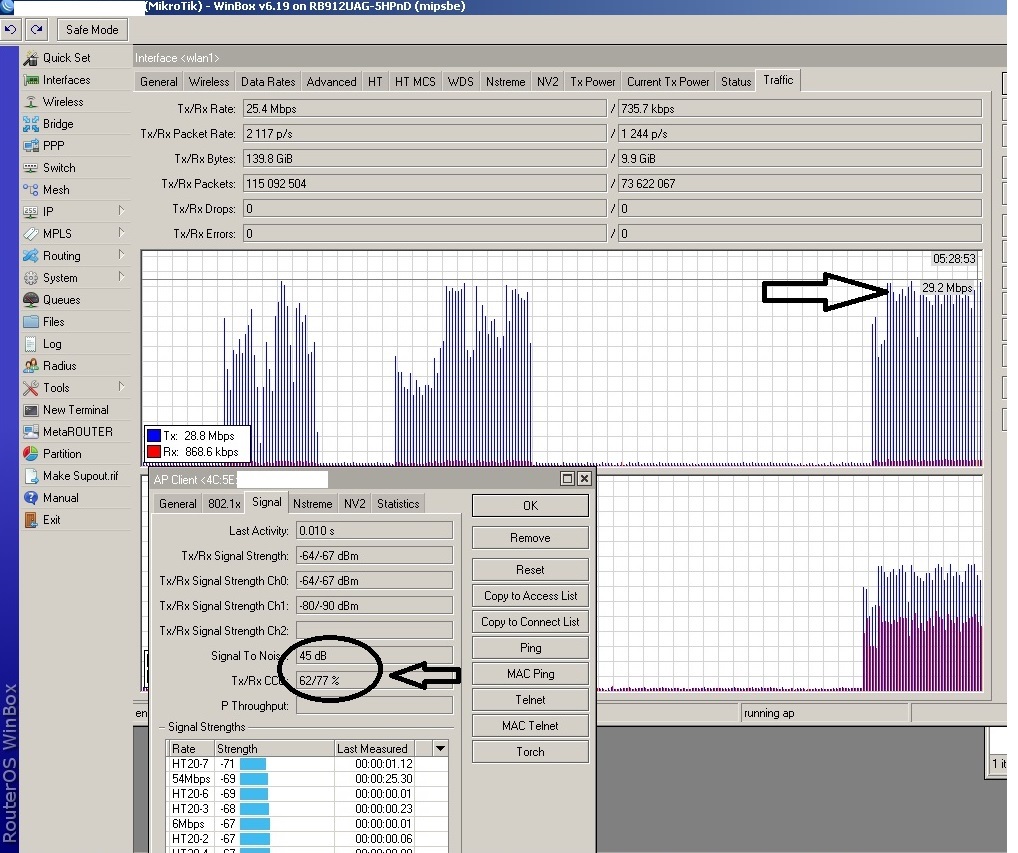Image resolution: width=1018 pixels, height=853 pixels.
Task: Open the Routing menu icon
Action: 31,256
